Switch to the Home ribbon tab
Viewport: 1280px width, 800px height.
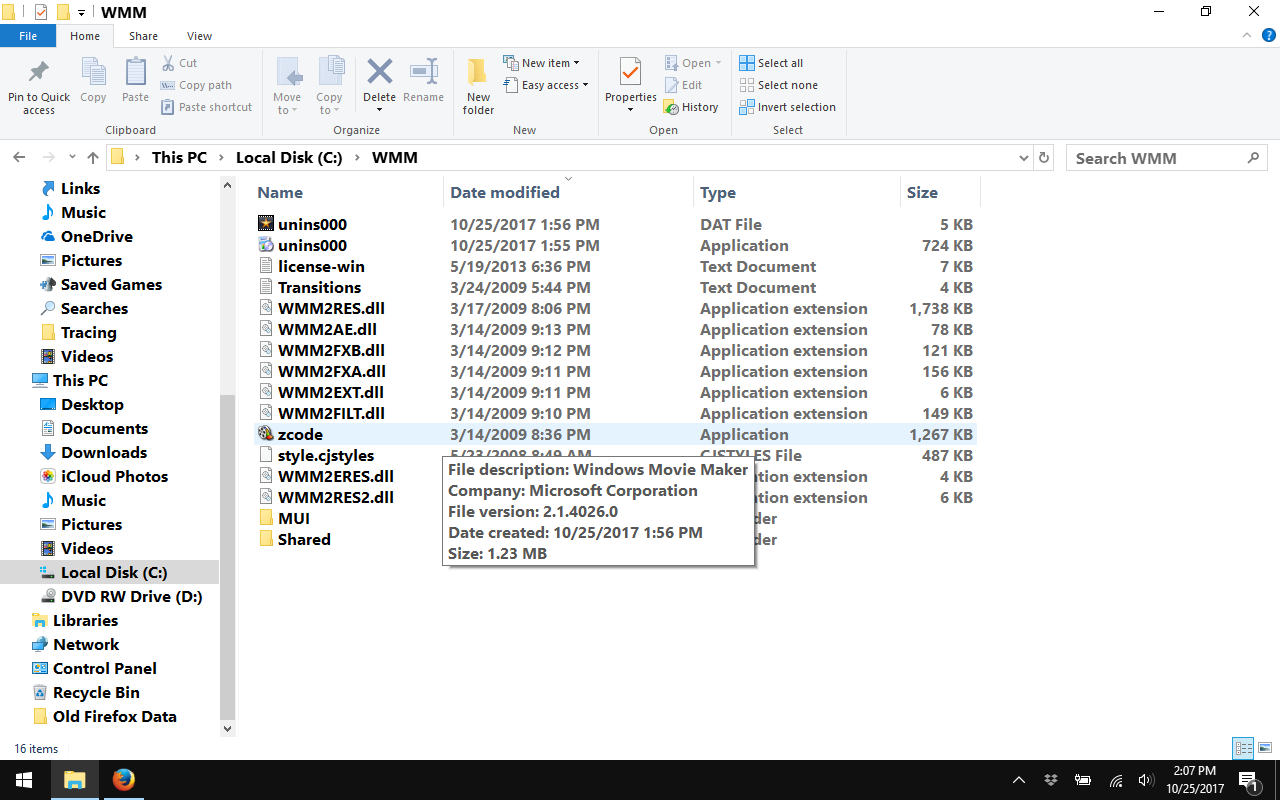point(85,36)
